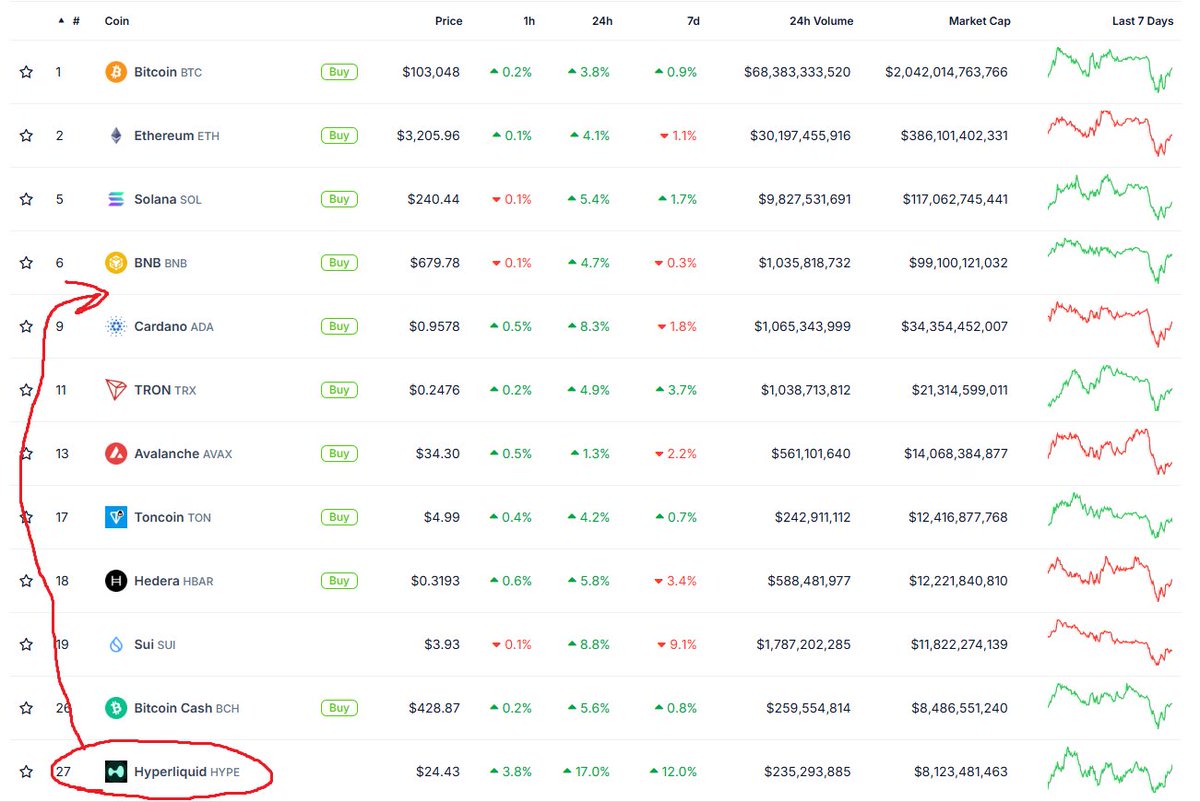
Task: Click Avalanche 7d change 2.2%
Action: (676, 453)
